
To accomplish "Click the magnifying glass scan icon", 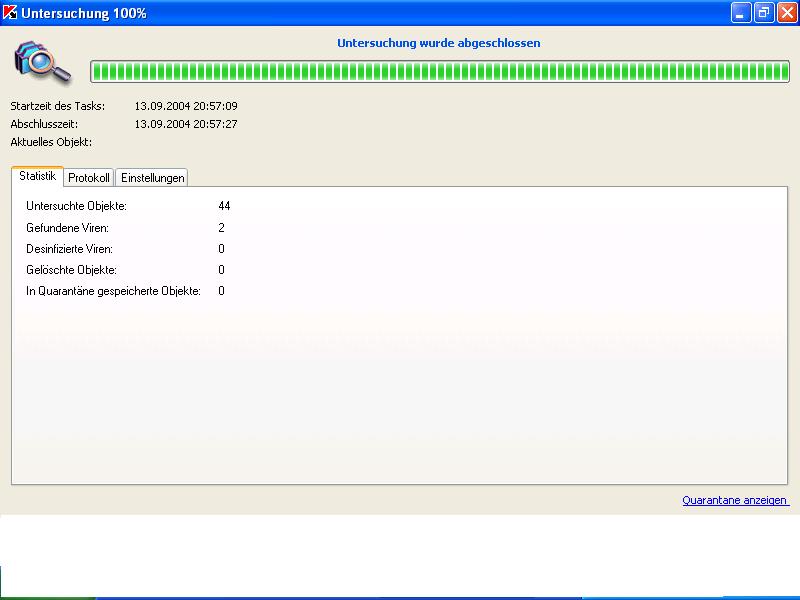I will click(x=42, y=62).
